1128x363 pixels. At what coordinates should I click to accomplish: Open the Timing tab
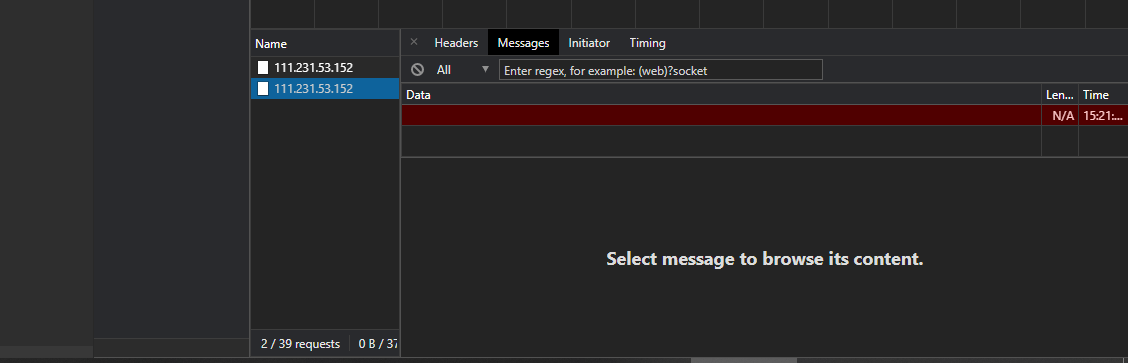click(647, 42)
